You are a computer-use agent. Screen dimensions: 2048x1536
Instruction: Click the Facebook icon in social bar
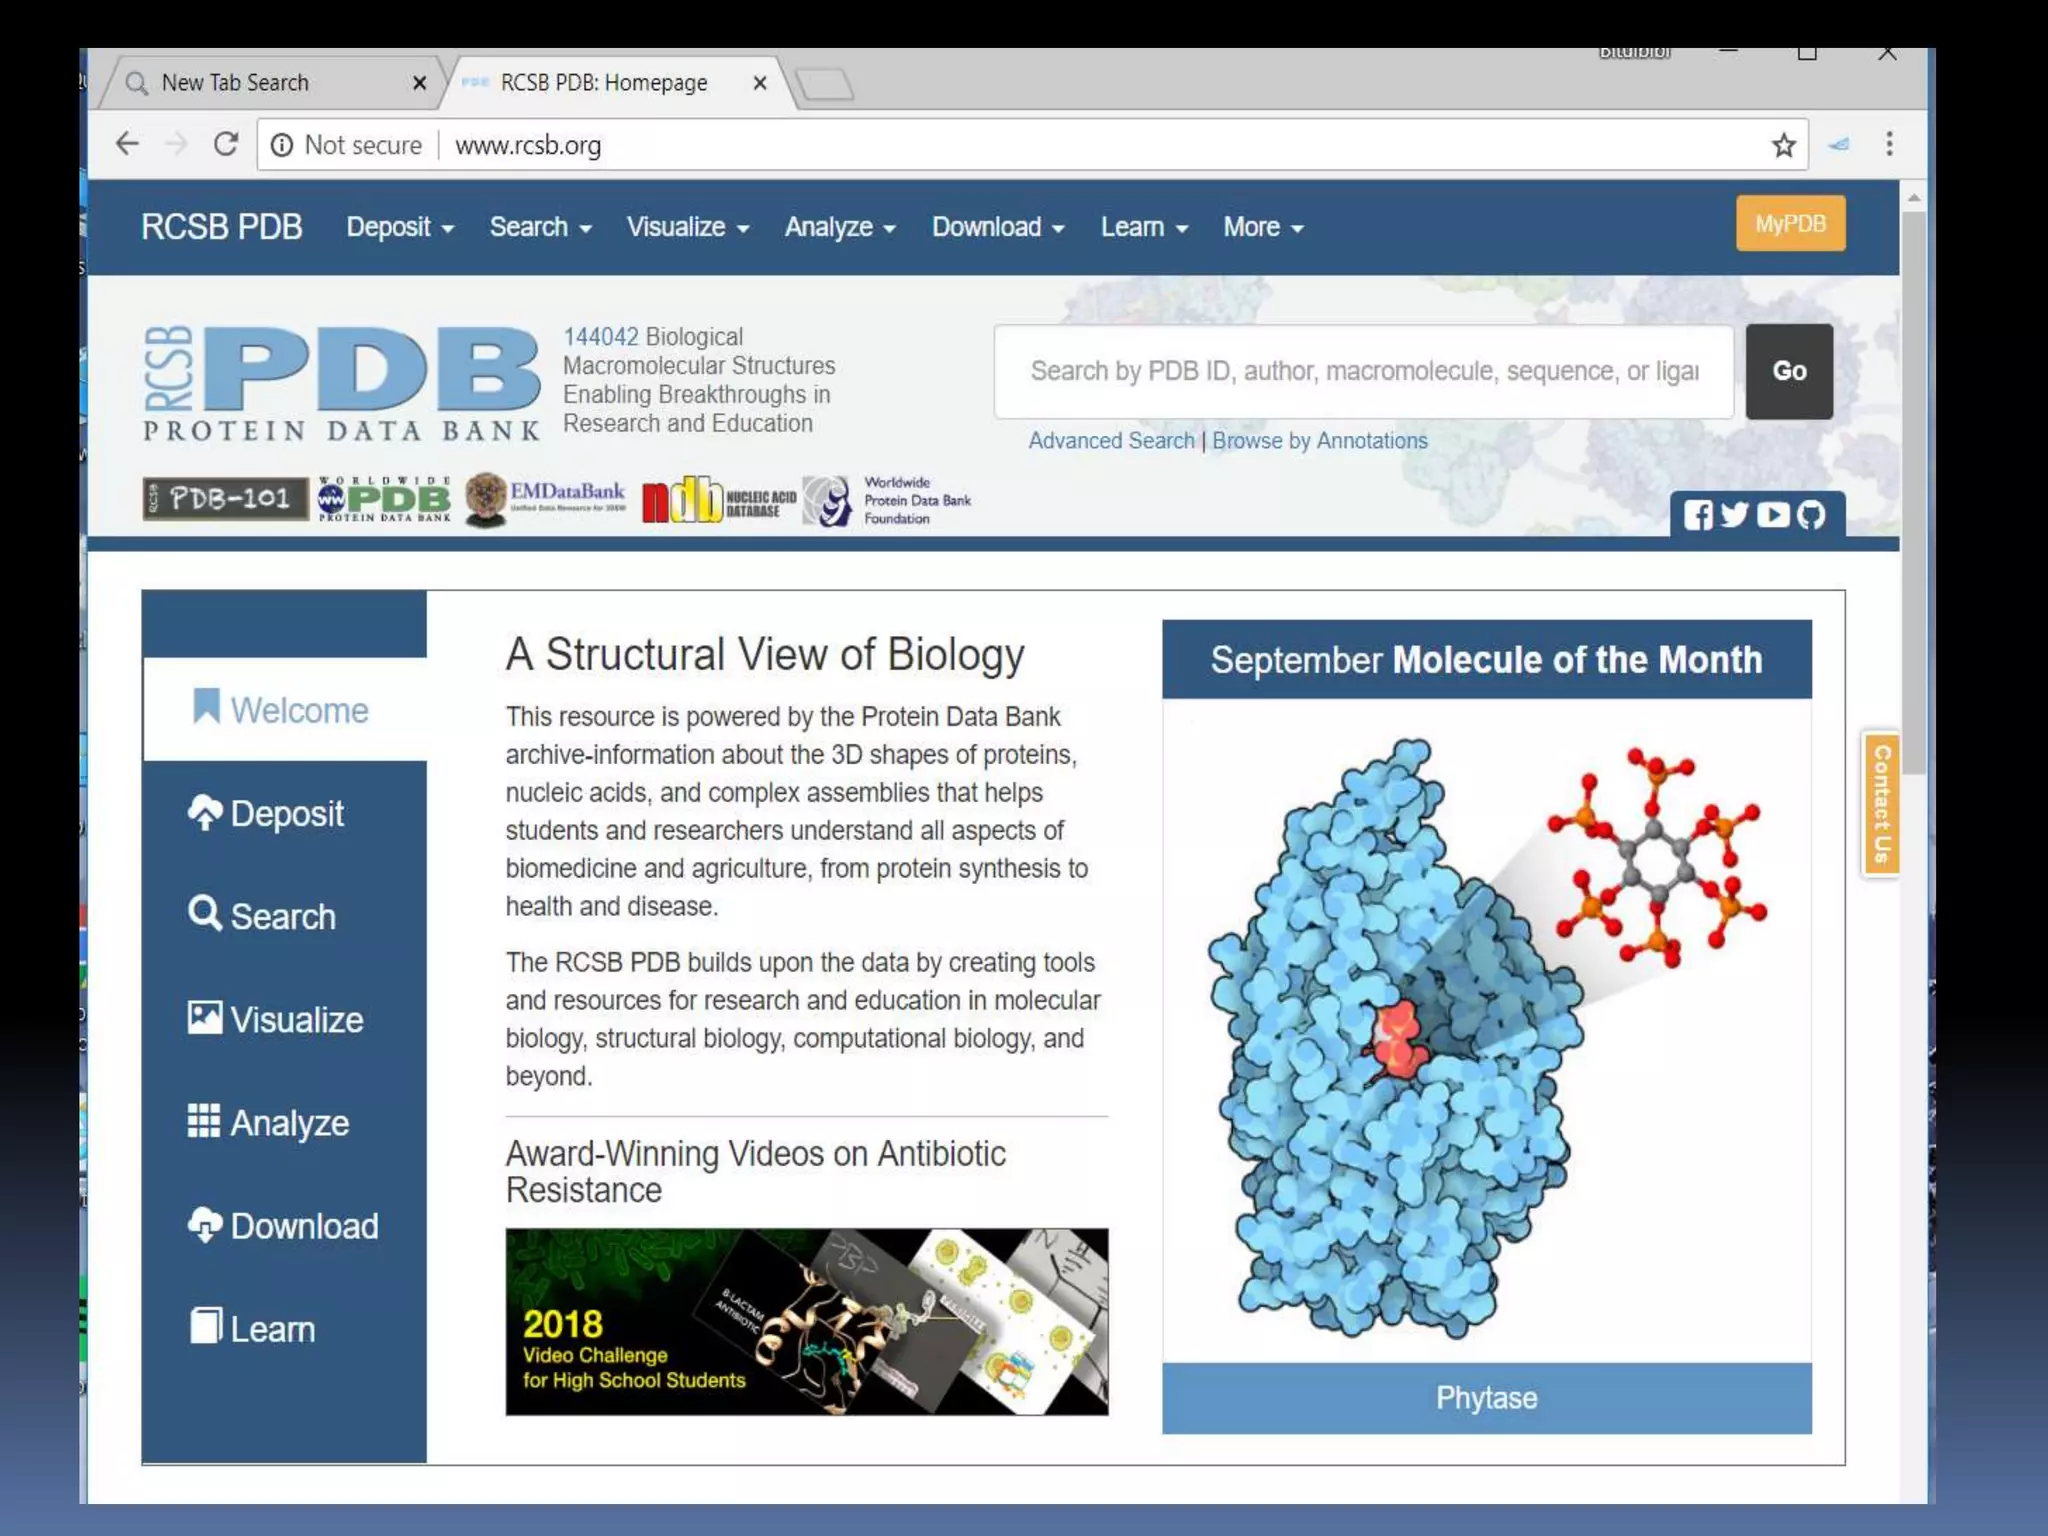tap(1697, 515)
